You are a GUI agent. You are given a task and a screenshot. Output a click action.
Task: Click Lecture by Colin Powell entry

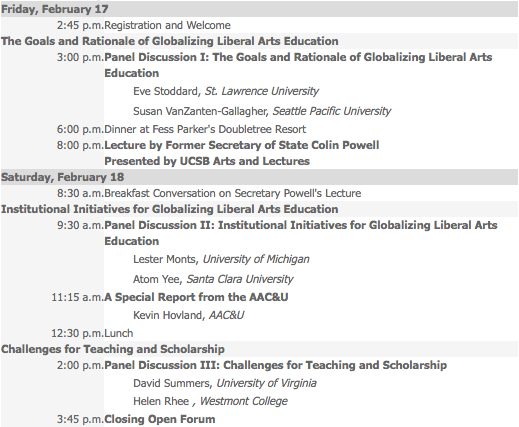click(x=242, y=145)
